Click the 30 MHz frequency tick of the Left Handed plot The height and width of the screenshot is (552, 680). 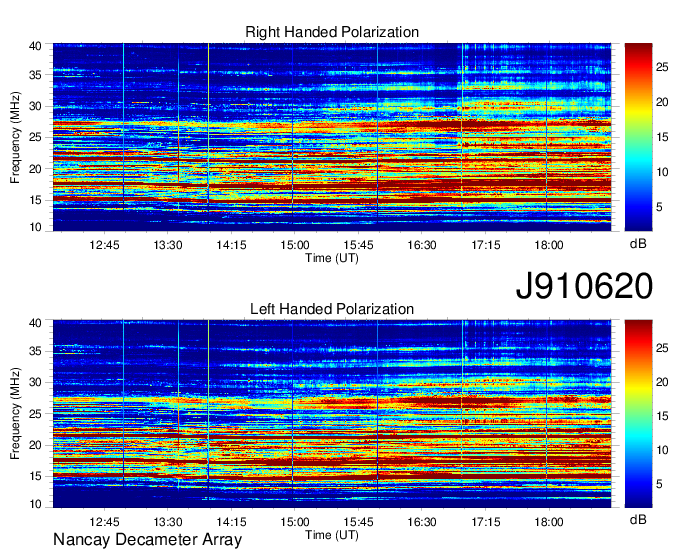click(x=35, y=383)
